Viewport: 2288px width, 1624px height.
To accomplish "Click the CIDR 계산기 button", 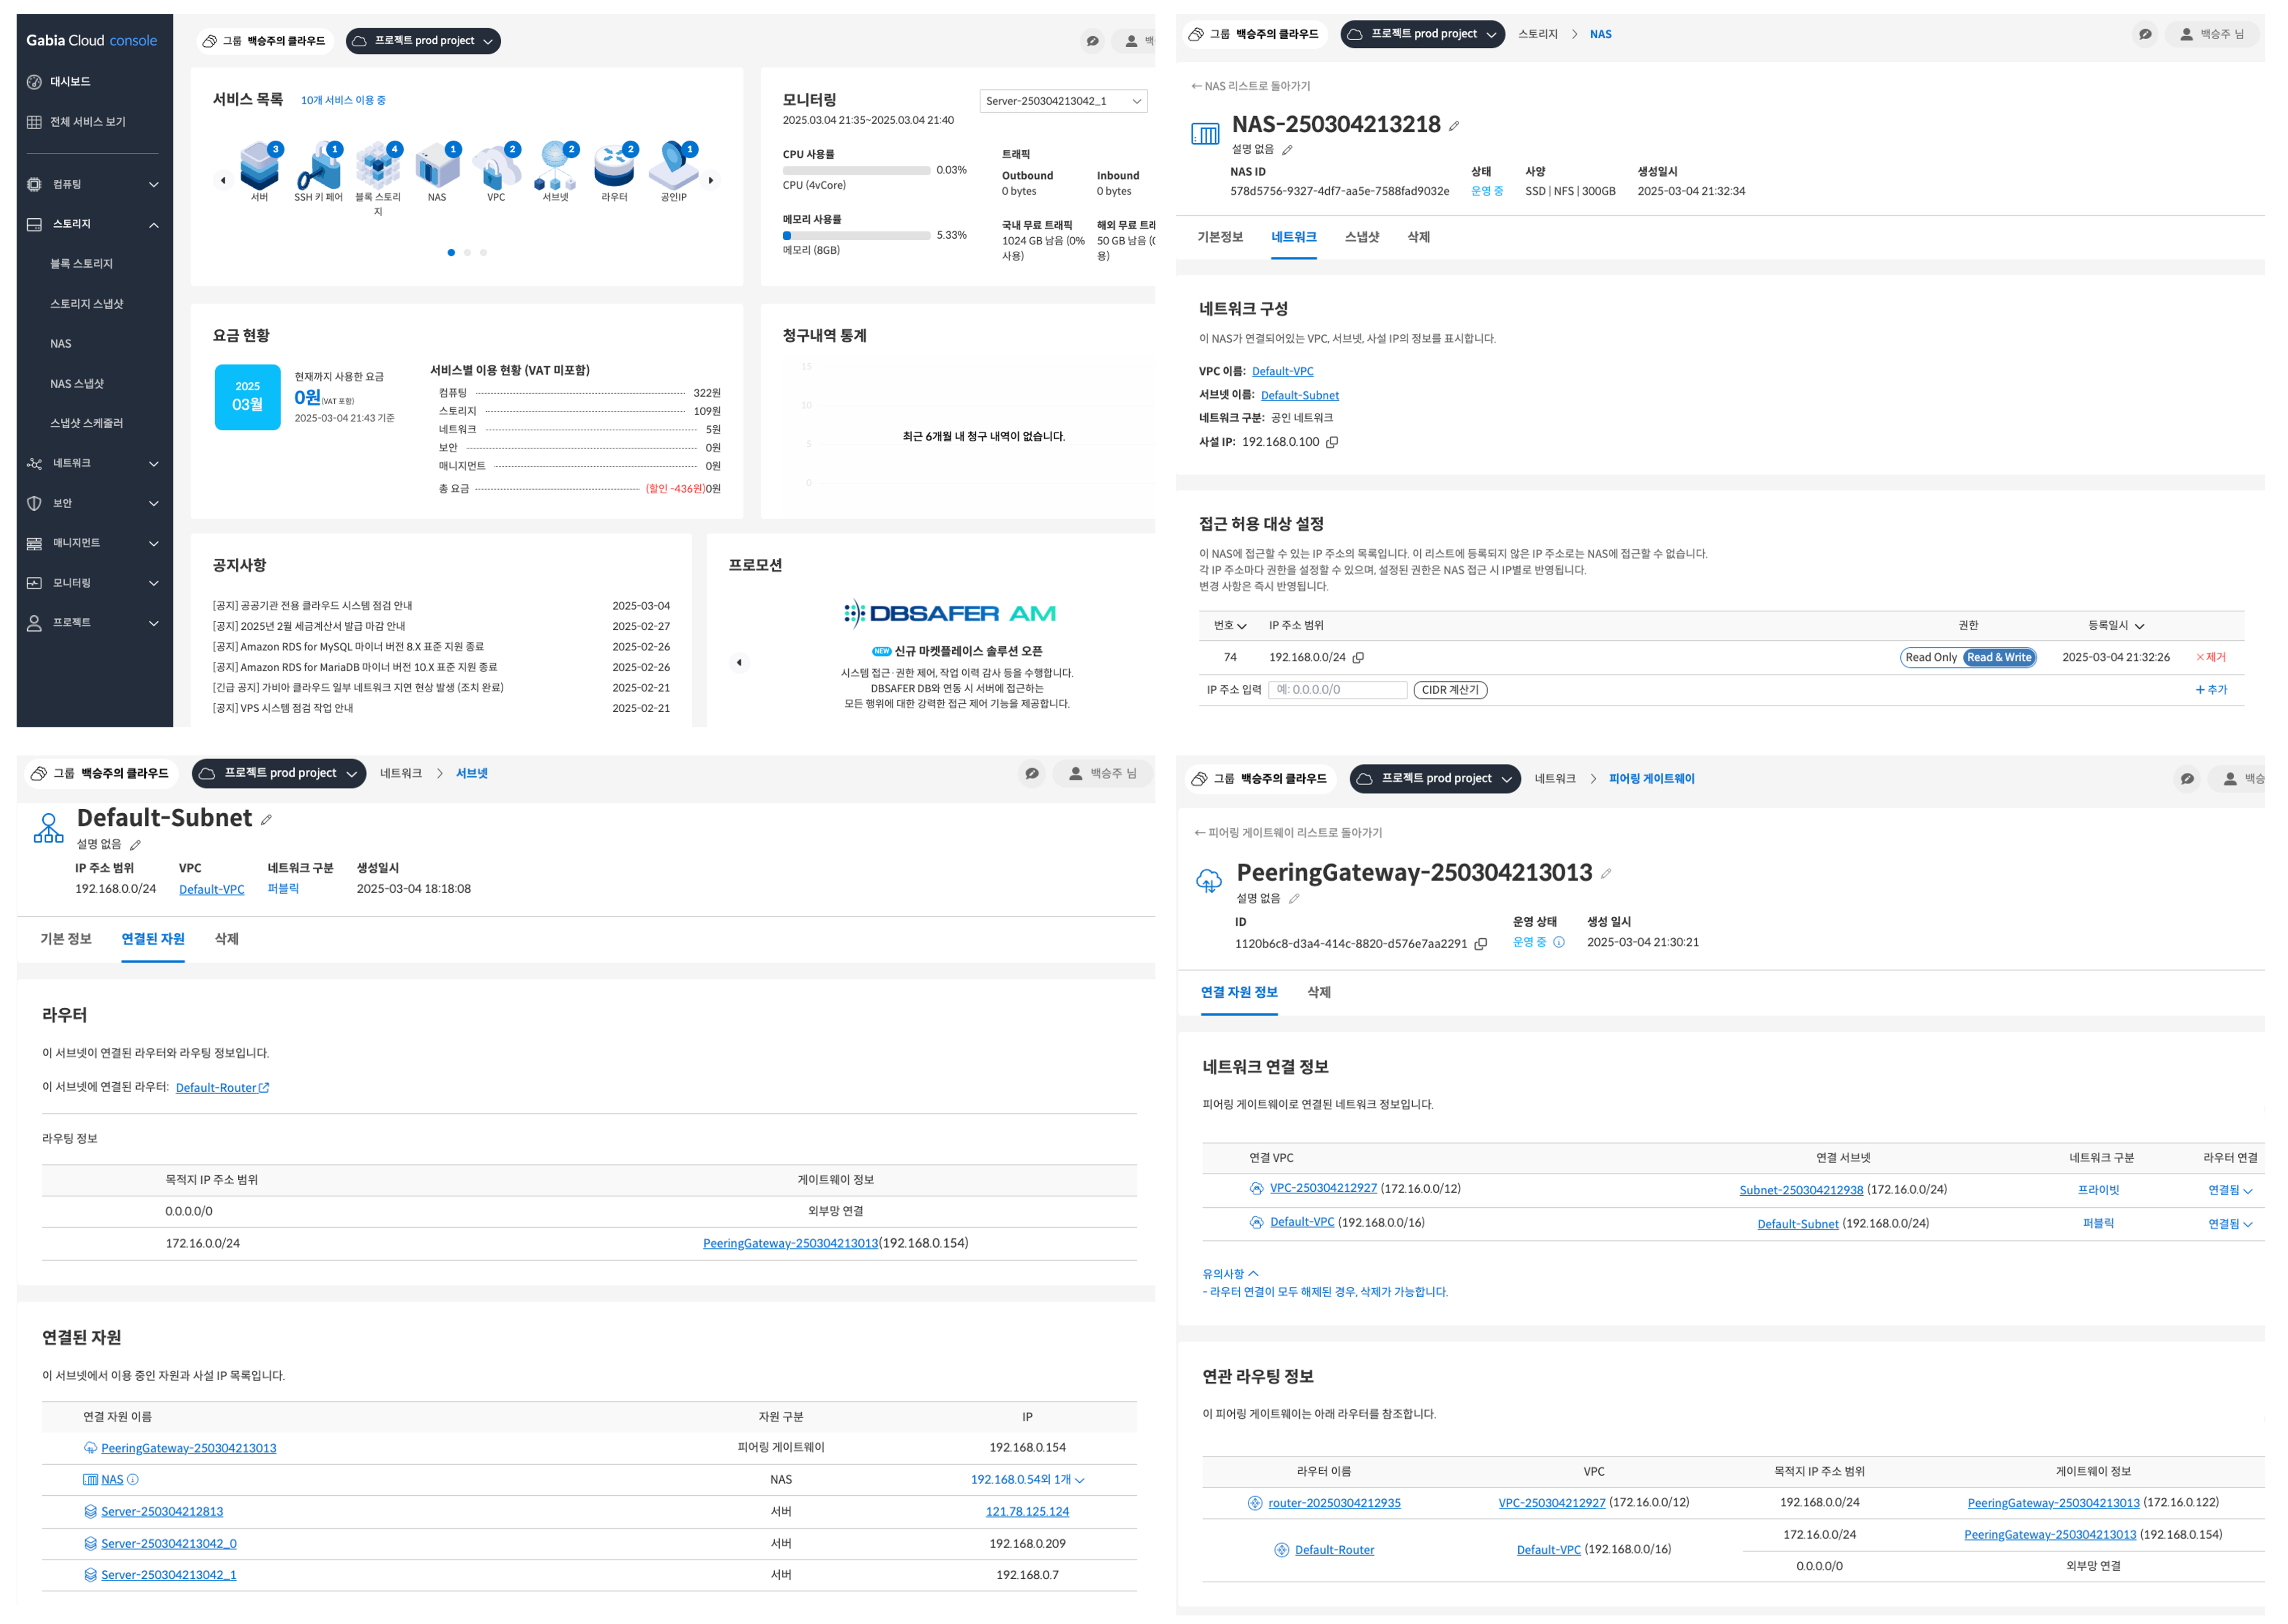I will click(1450, 690).
